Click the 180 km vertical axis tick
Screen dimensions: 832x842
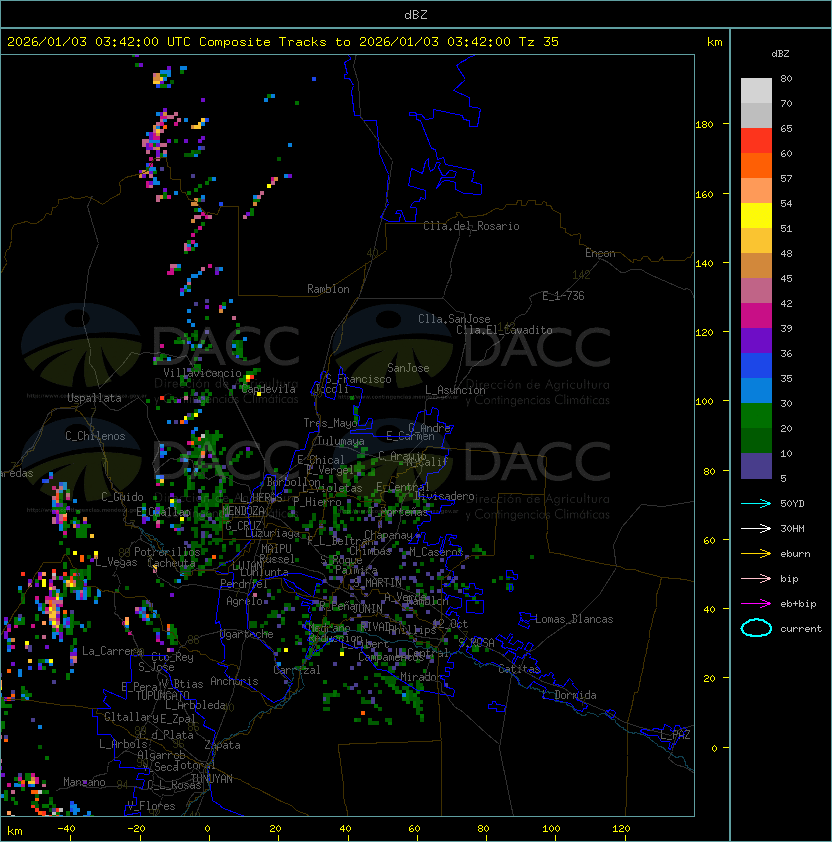click(x=704, y=125)
